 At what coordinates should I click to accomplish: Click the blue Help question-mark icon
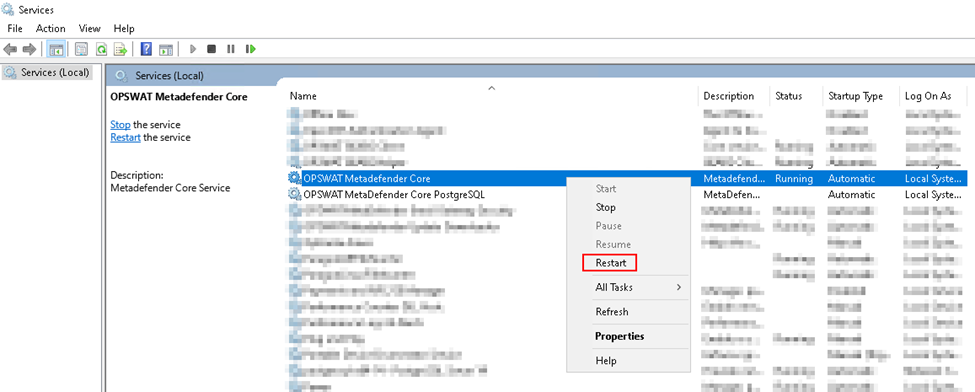(146, 49)
